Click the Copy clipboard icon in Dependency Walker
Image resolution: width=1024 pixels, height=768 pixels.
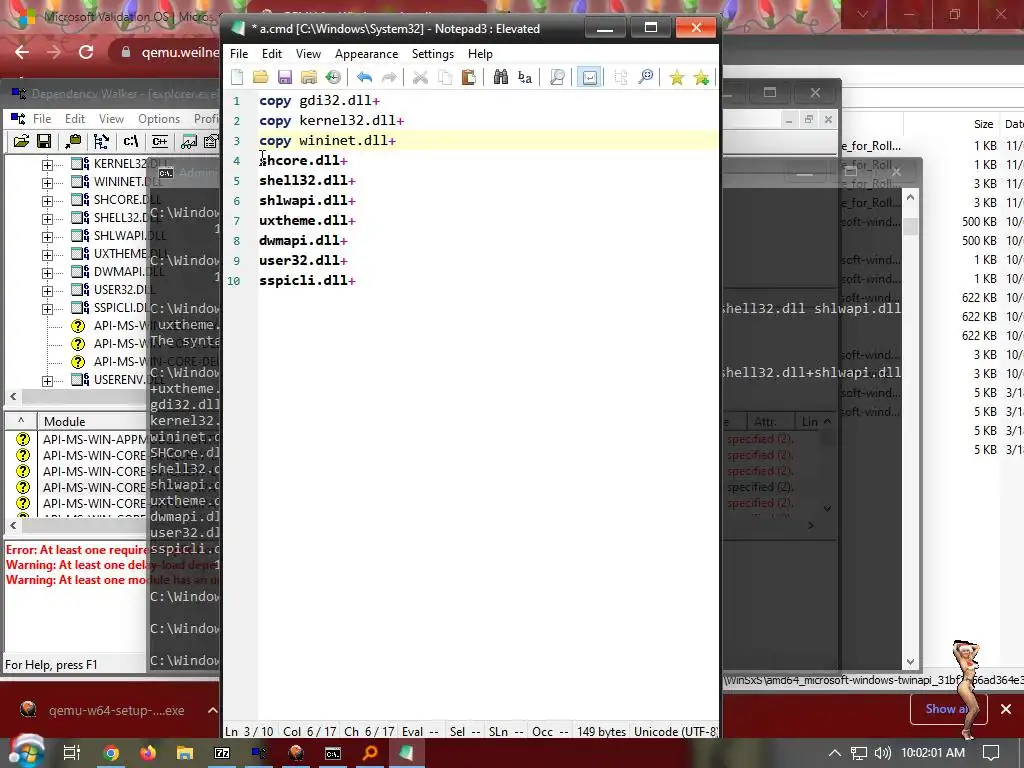[72, 141]
